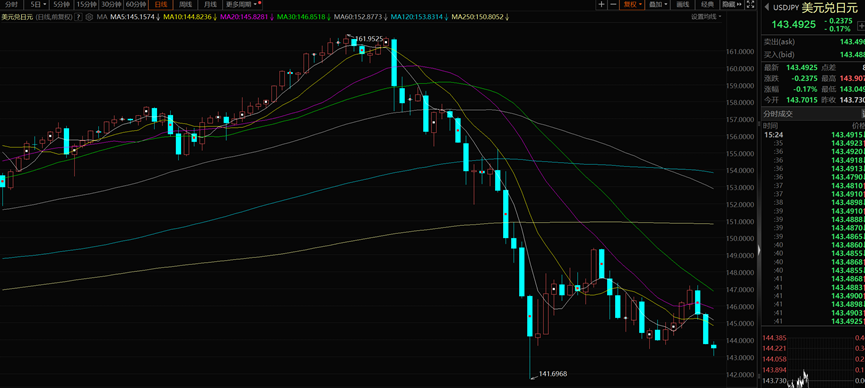Switch to 周线 weekly tab
This screenshot has width=865, height=388.
coord(185,4)
